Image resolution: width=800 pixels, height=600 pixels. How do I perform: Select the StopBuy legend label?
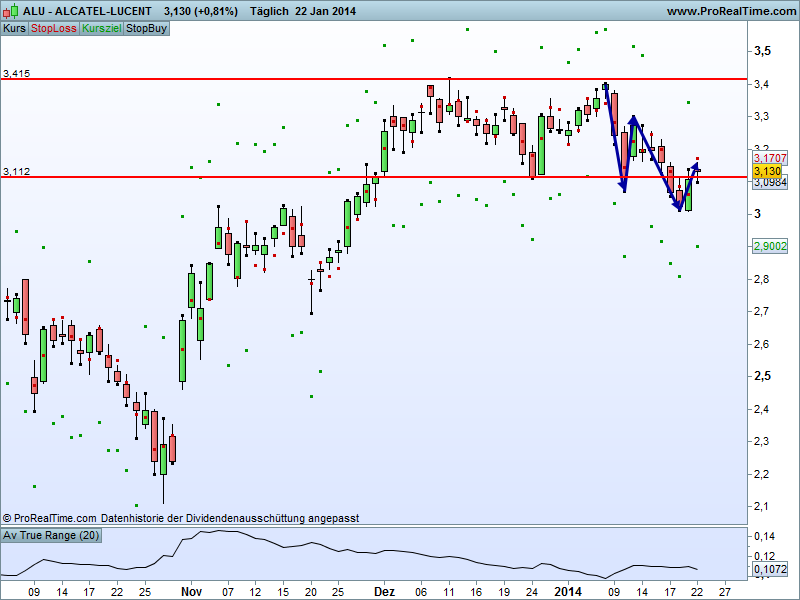[x=146, y=28]
